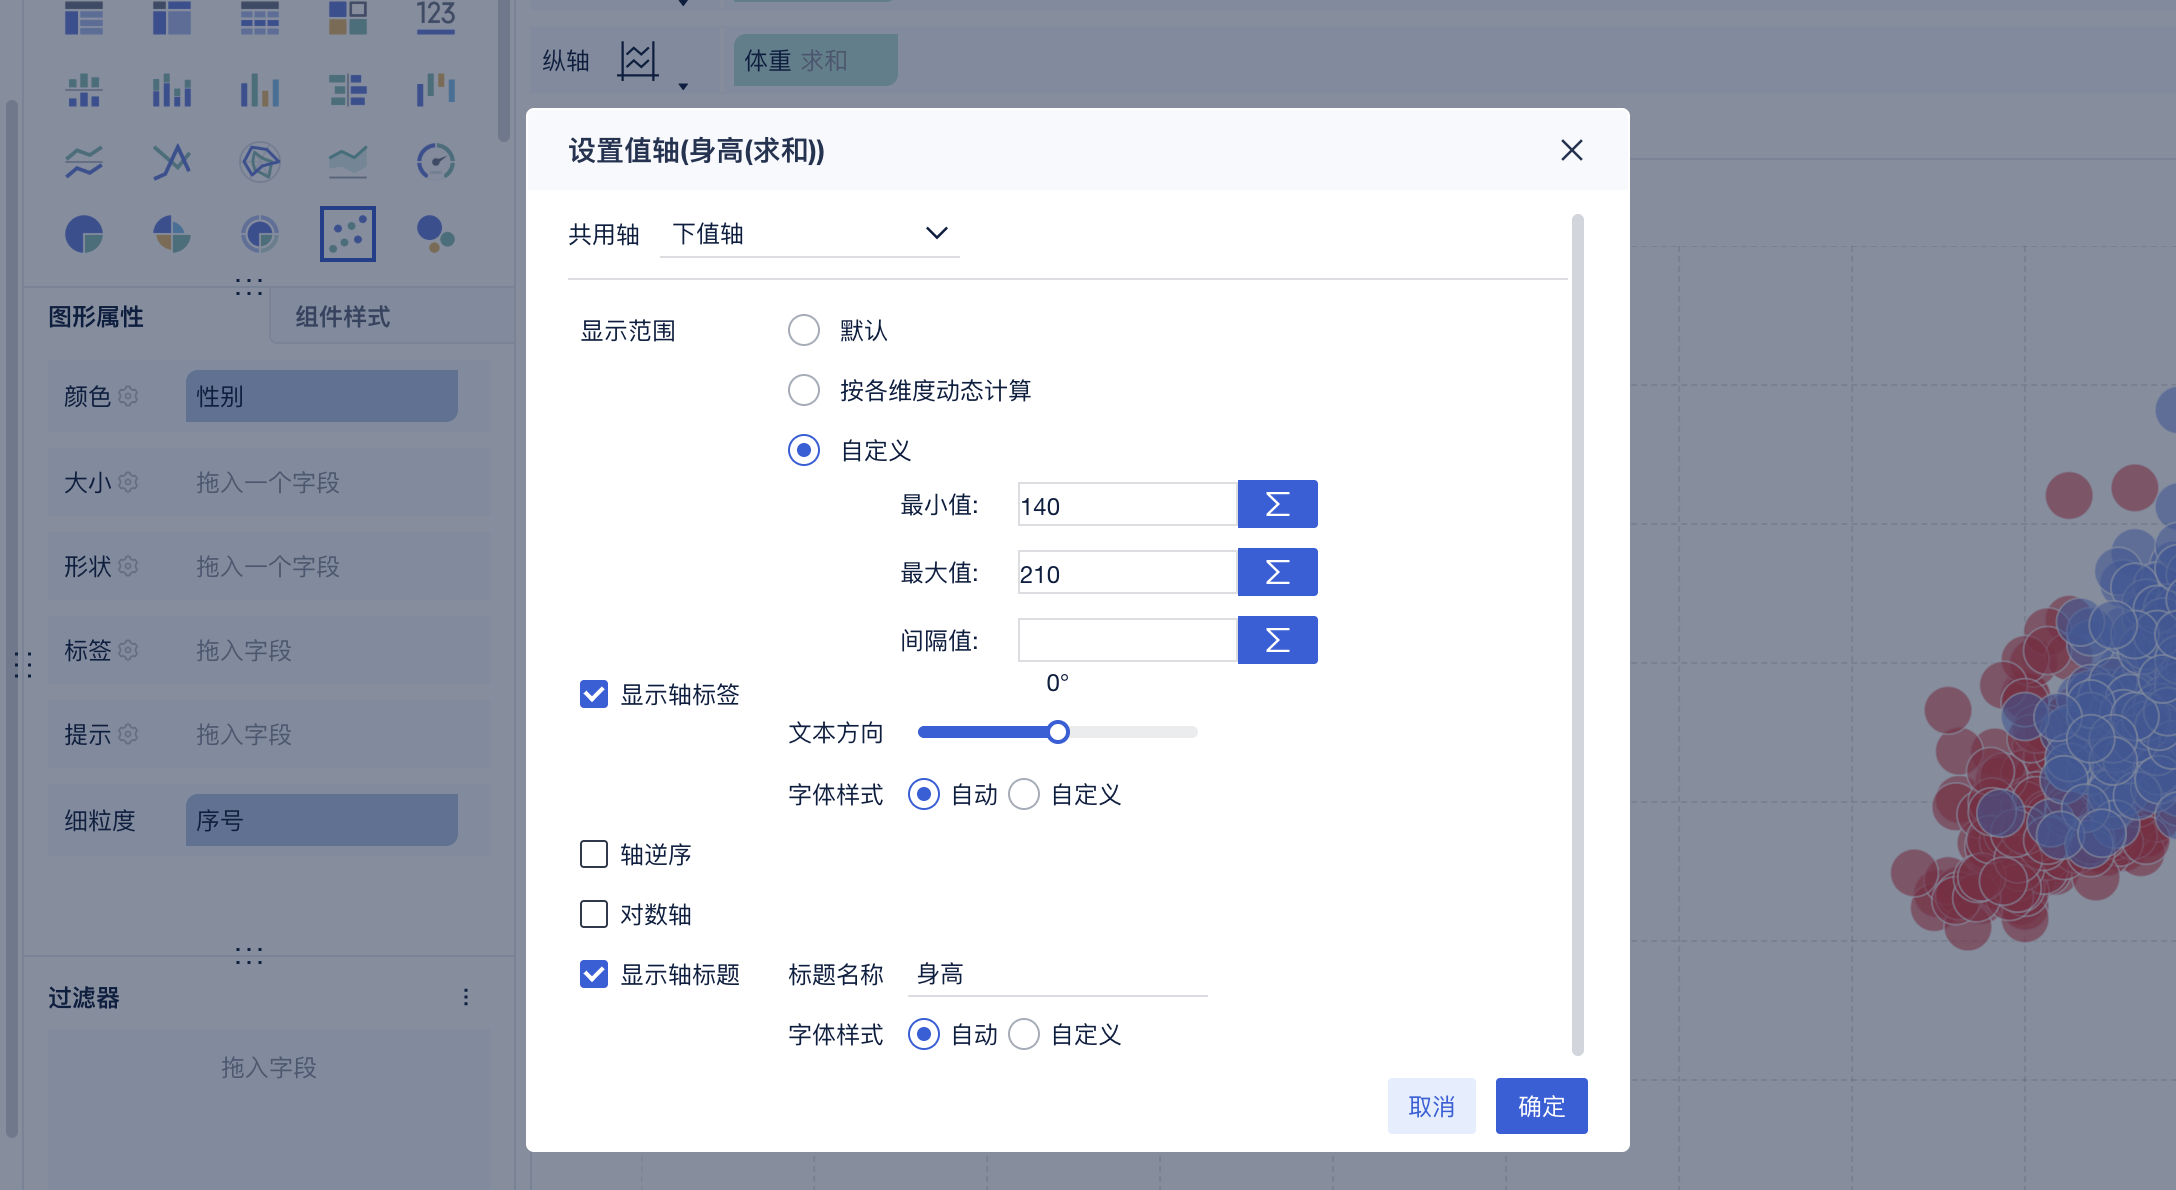Open the gear settings next to 颜色
Viewport: 2176px width, 1190px height.
coord(128,396)
